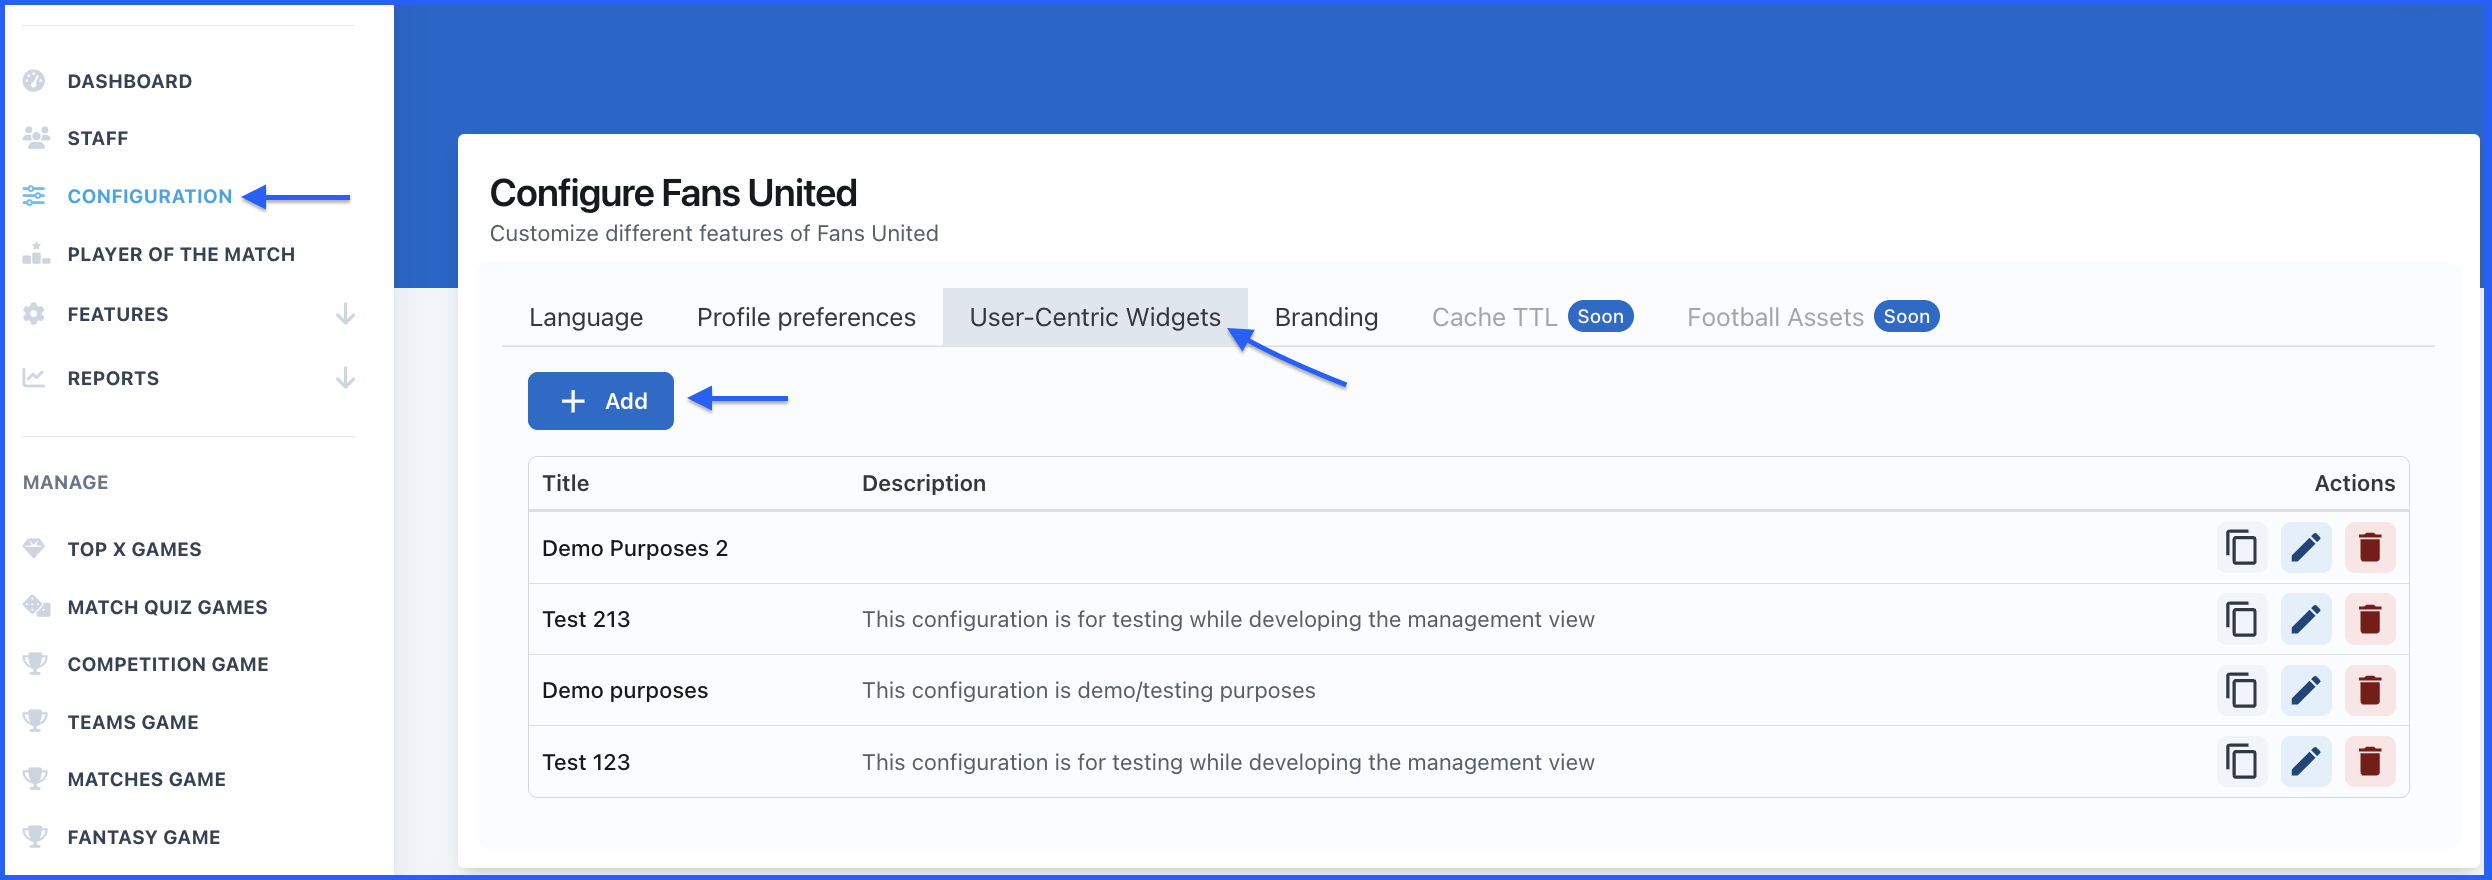Open Match Quiz Games section
Image resolution: width=2492 pixels, height=880 pixels.
coord(167,607)
